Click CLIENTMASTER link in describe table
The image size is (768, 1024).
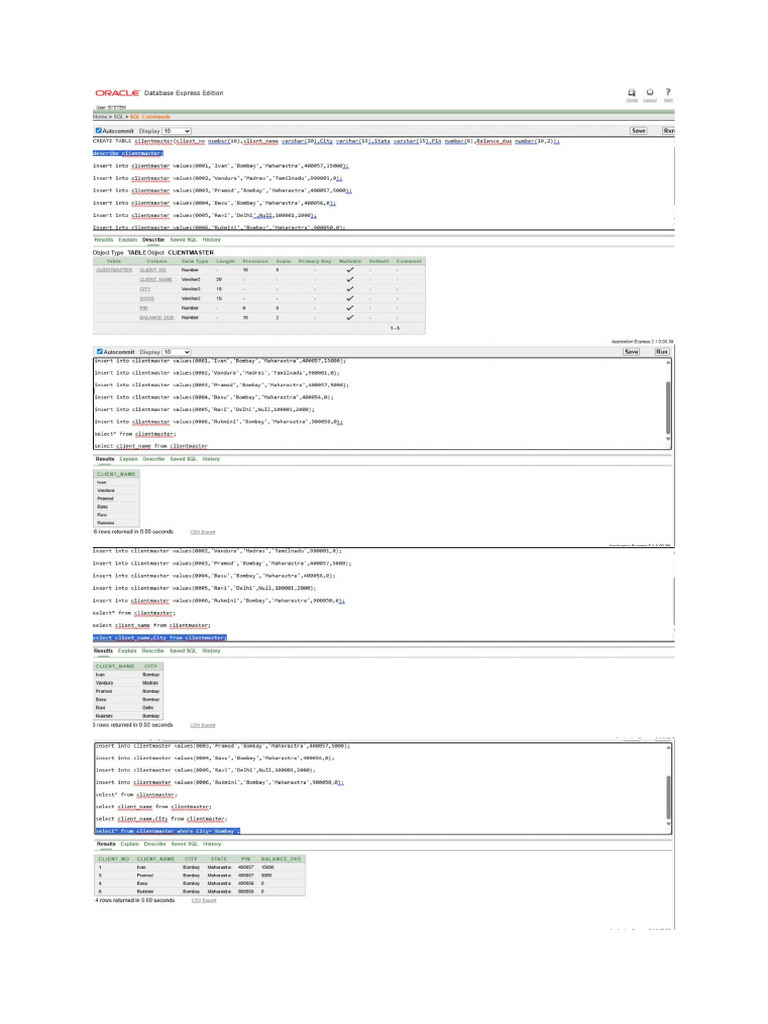click(x=114, y=270)
